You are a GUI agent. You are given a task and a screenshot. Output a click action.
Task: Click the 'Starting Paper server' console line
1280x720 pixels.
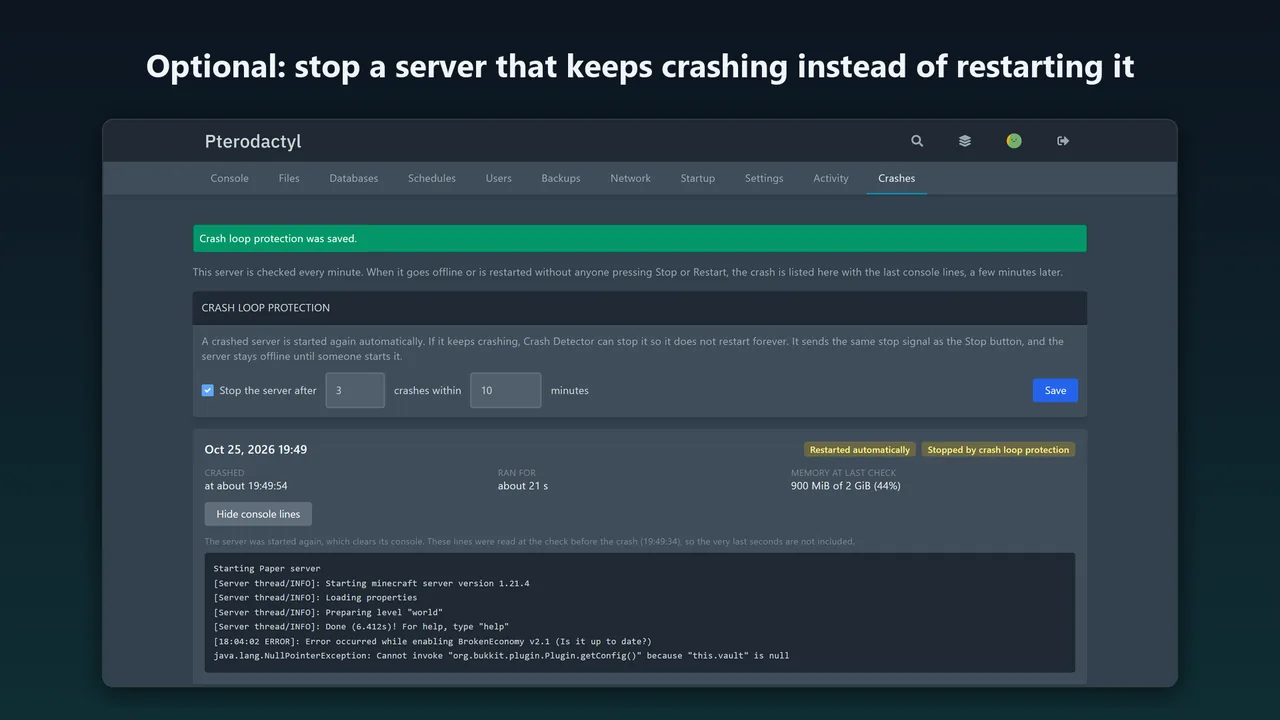click(267, 568)
